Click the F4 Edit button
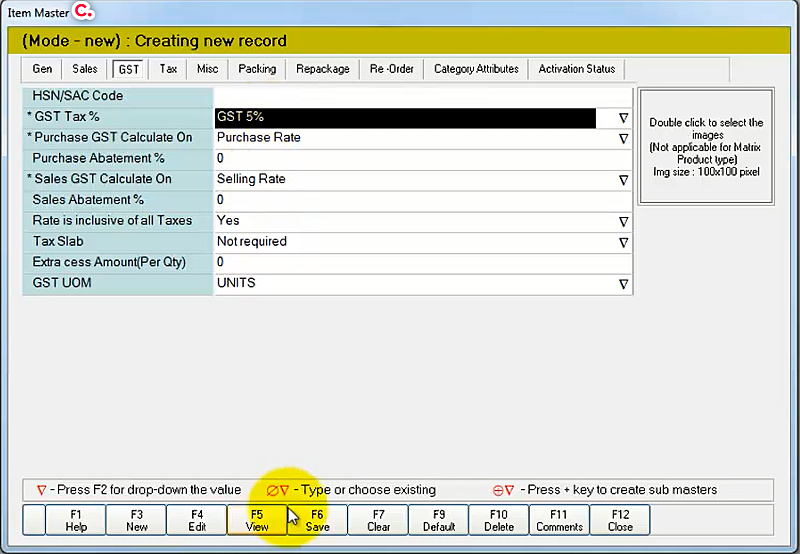Viewport: 800px width, 554px height. click(x=197, y=520)
